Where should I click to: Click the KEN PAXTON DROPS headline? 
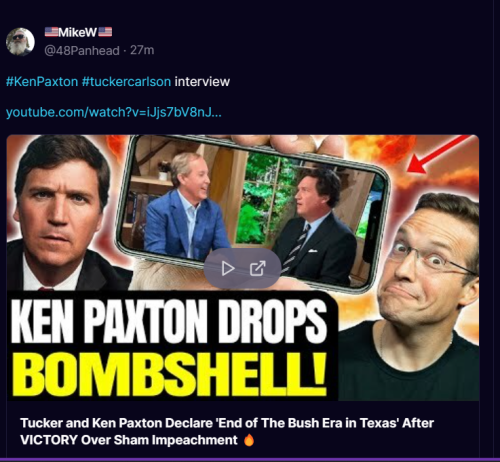tap(169, 321)
